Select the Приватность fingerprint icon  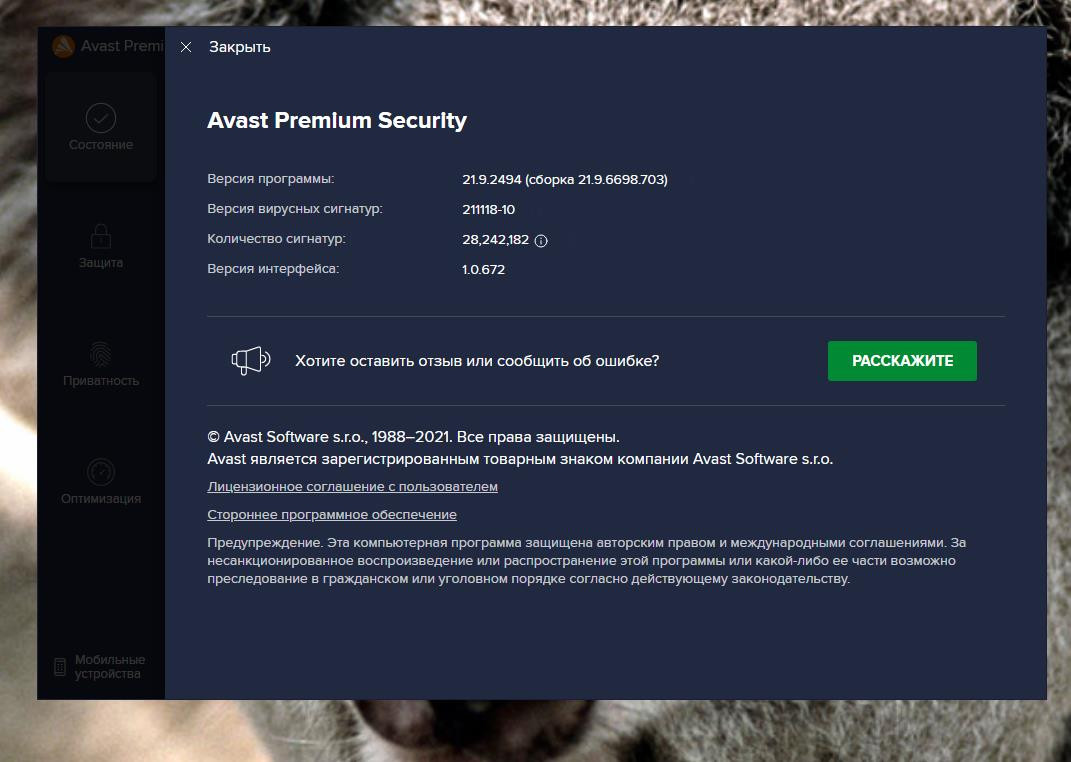(x=101, y=354)
